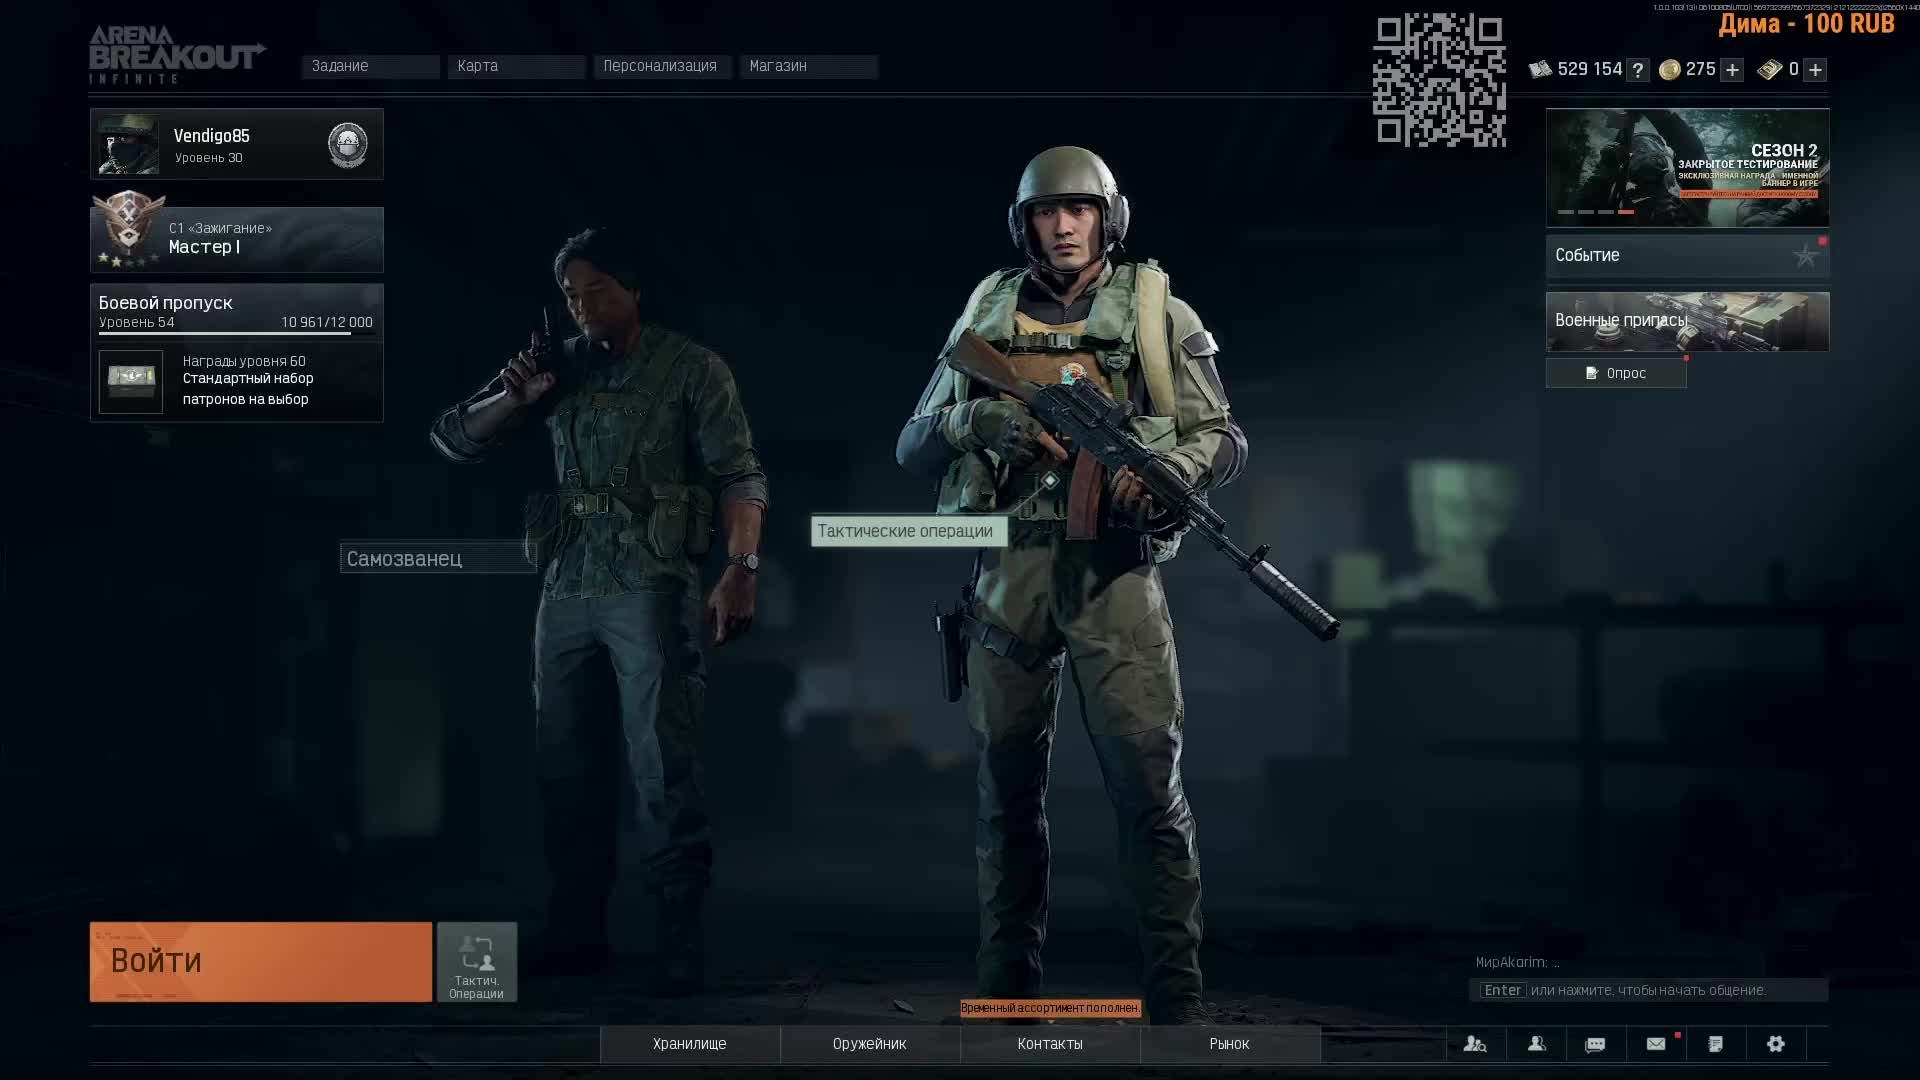
Task: Open the friends list icon
Action: pos(1537,1044)
